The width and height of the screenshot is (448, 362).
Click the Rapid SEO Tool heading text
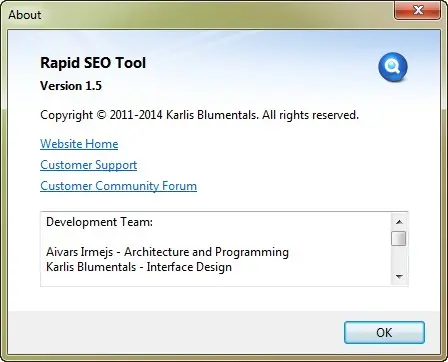pyautogui.click(x=93, y=63)
